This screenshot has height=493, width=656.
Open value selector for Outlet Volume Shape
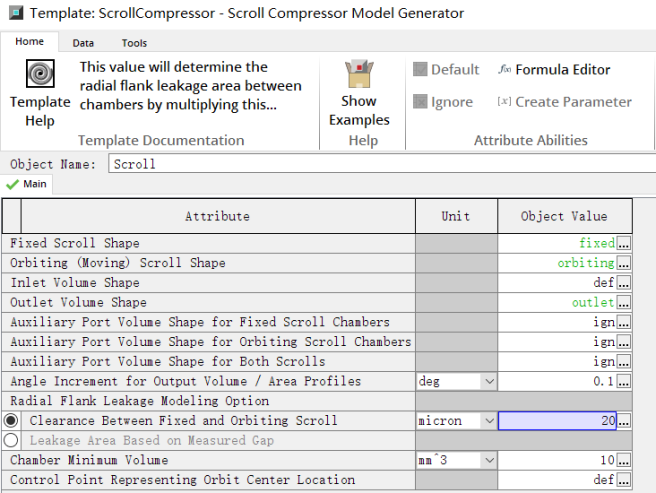tap(624, 302)
